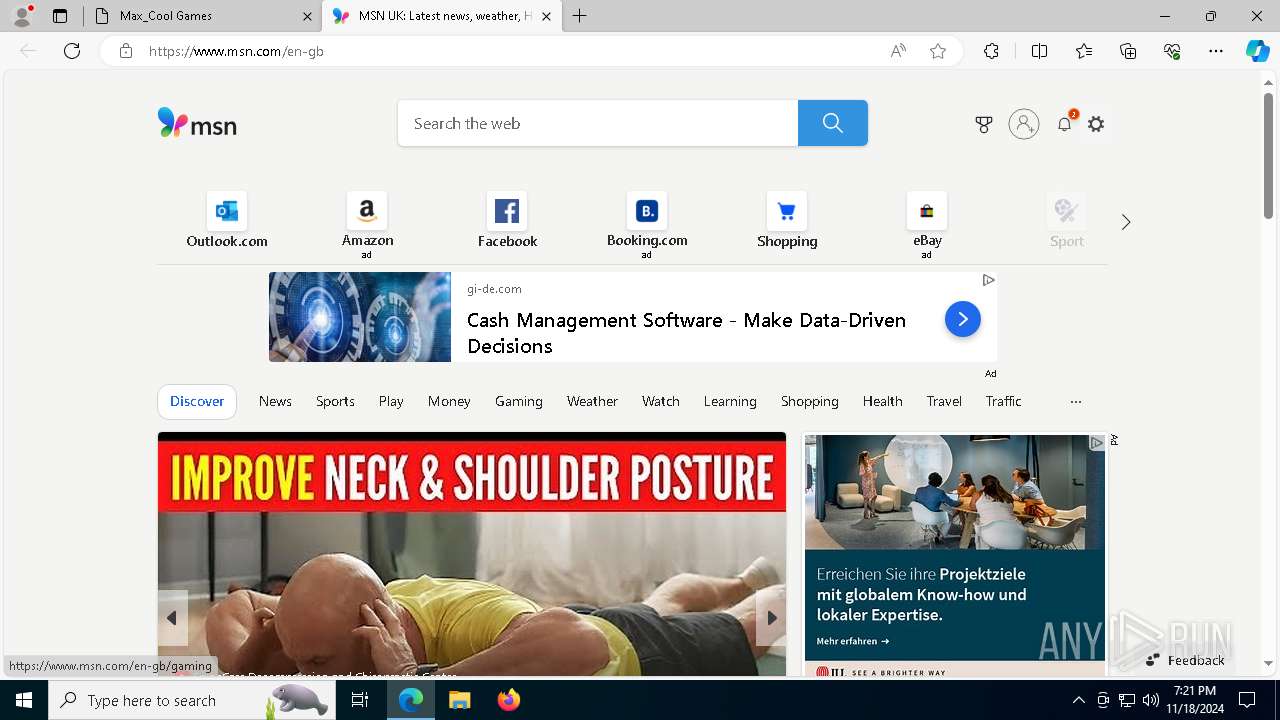Click the blue web search button

[x=833, y=123]
